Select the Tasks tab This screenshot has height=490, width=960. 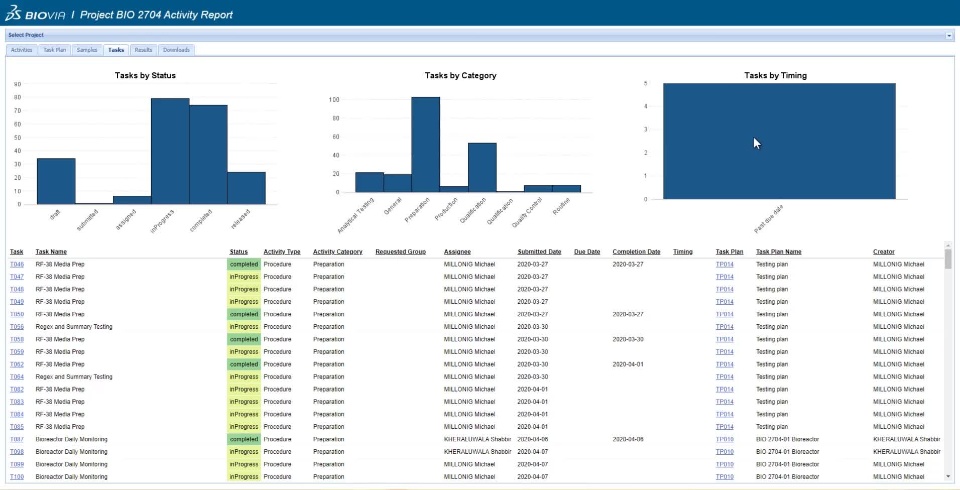pos(116,50)
